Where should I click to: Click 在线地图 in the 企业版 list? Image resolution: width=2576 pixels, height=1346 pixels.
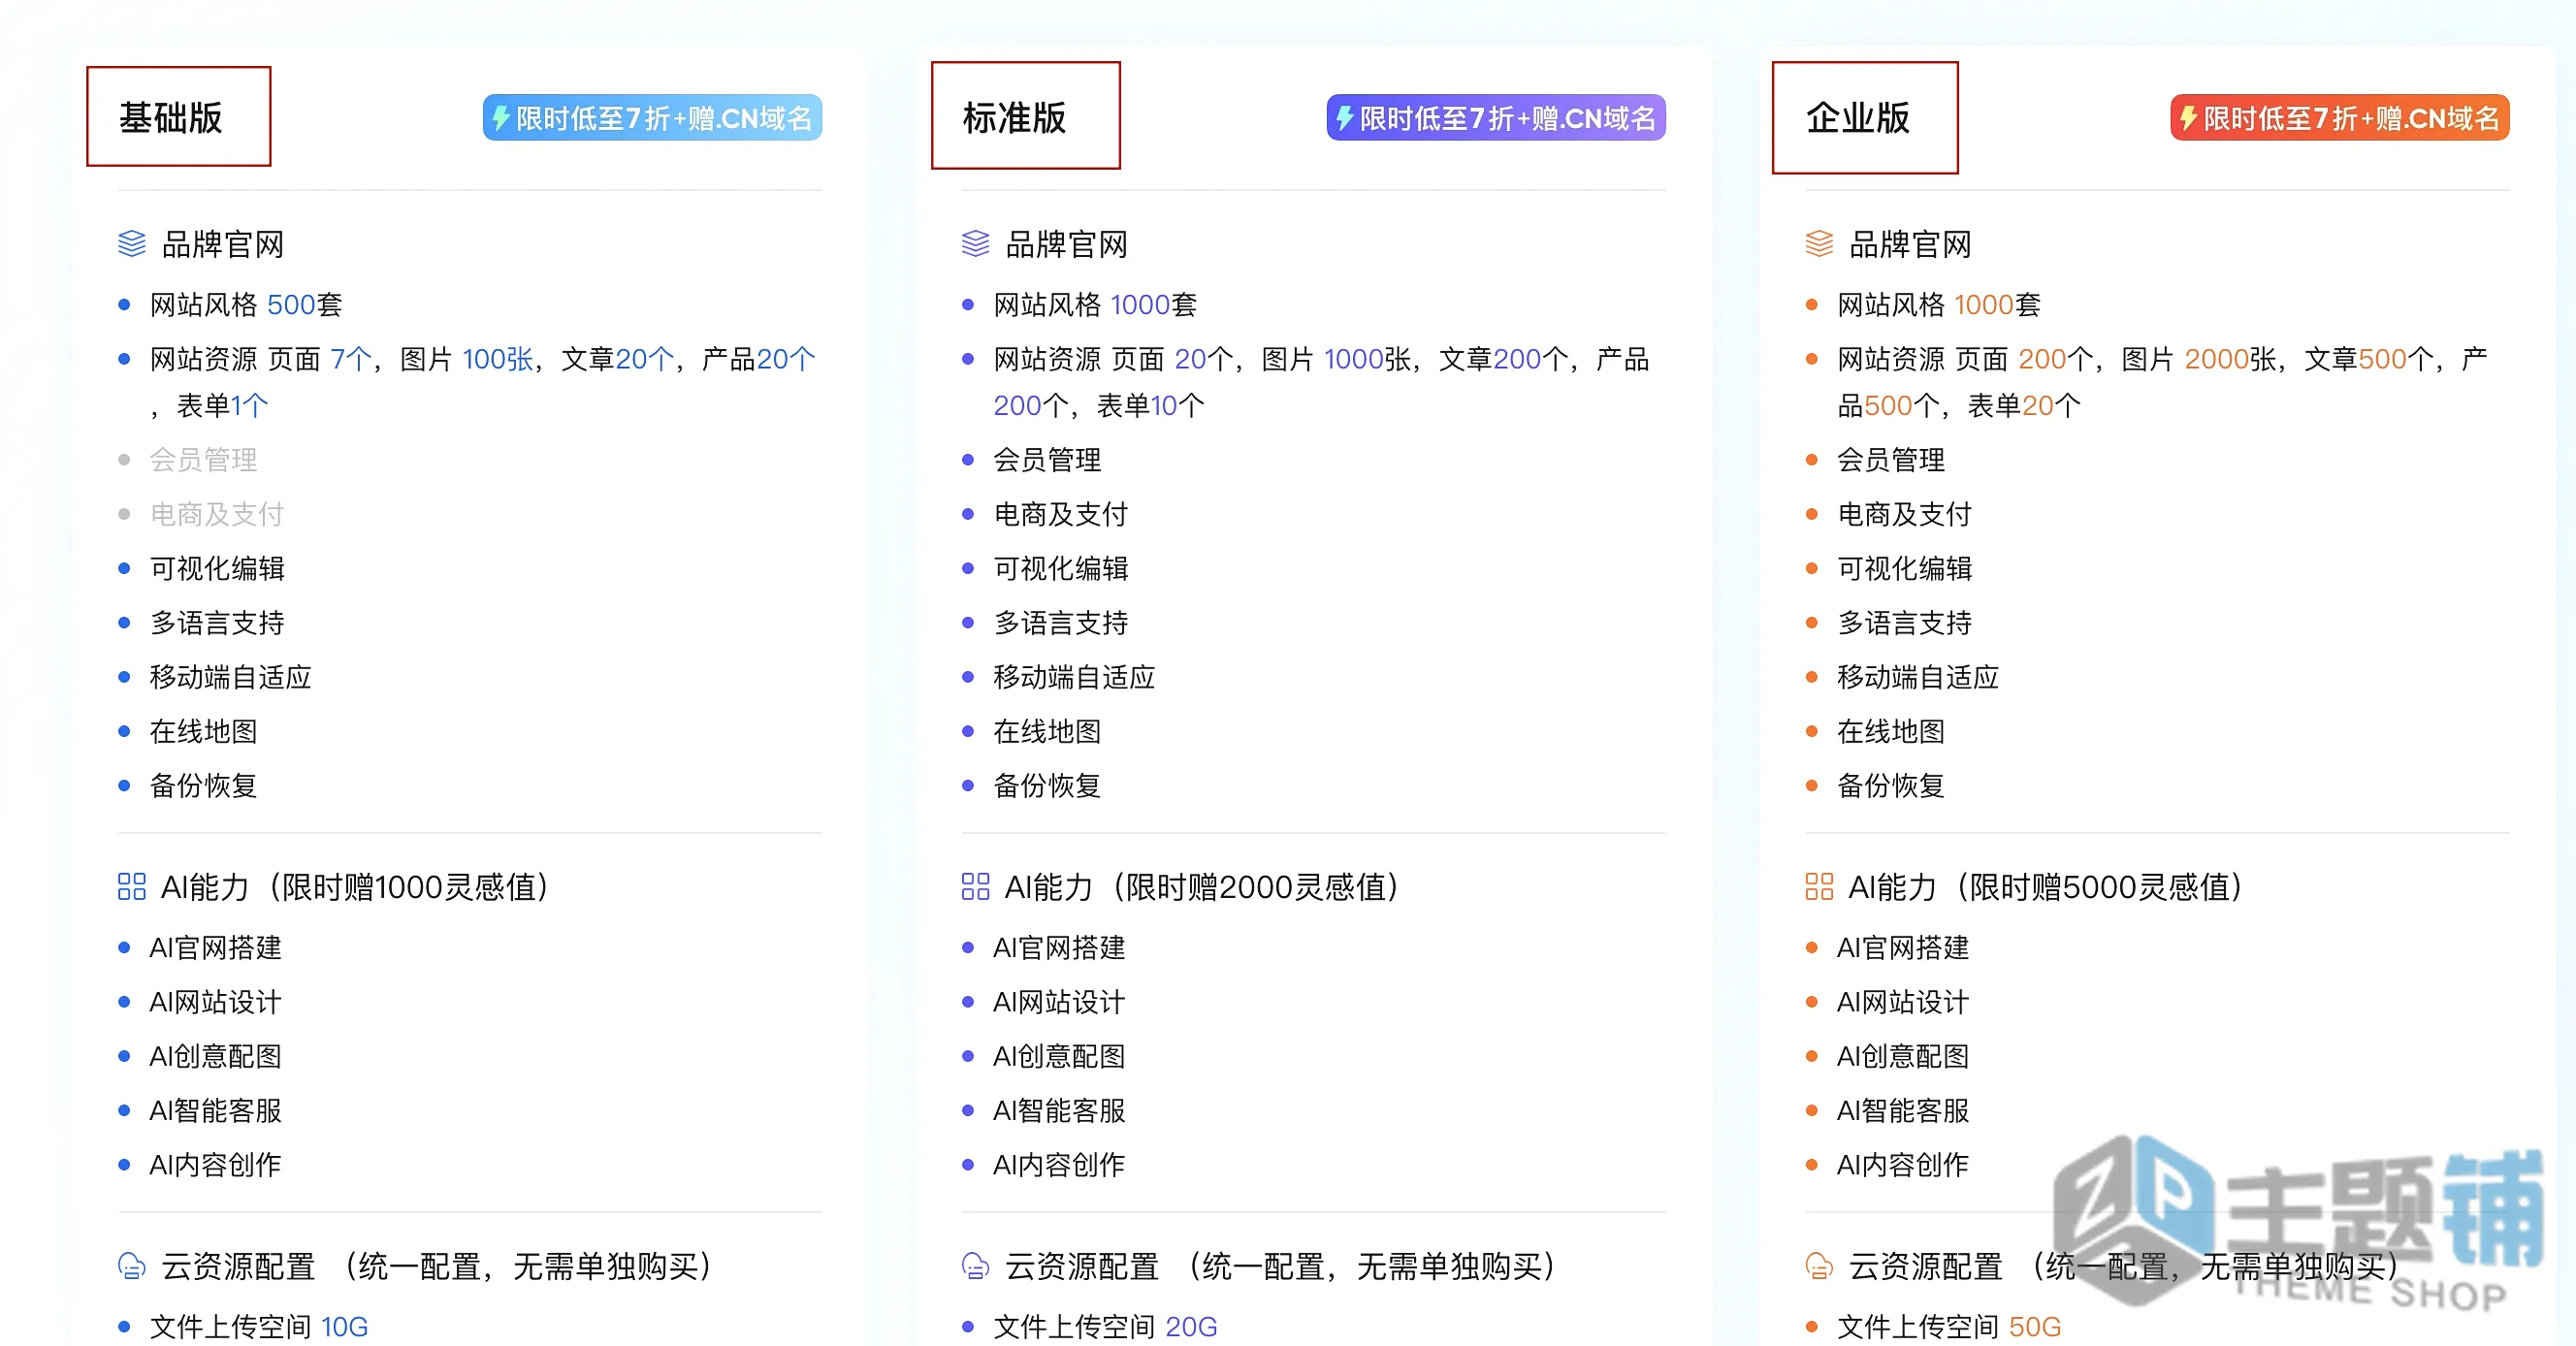click(1891, 731)
